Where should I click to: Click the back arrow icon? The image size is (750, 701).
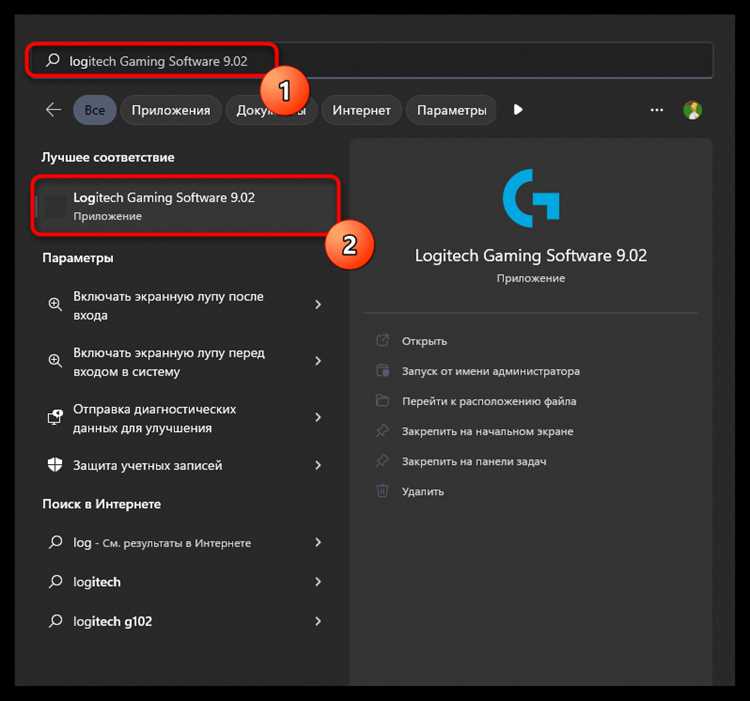[x=54, y=110]
